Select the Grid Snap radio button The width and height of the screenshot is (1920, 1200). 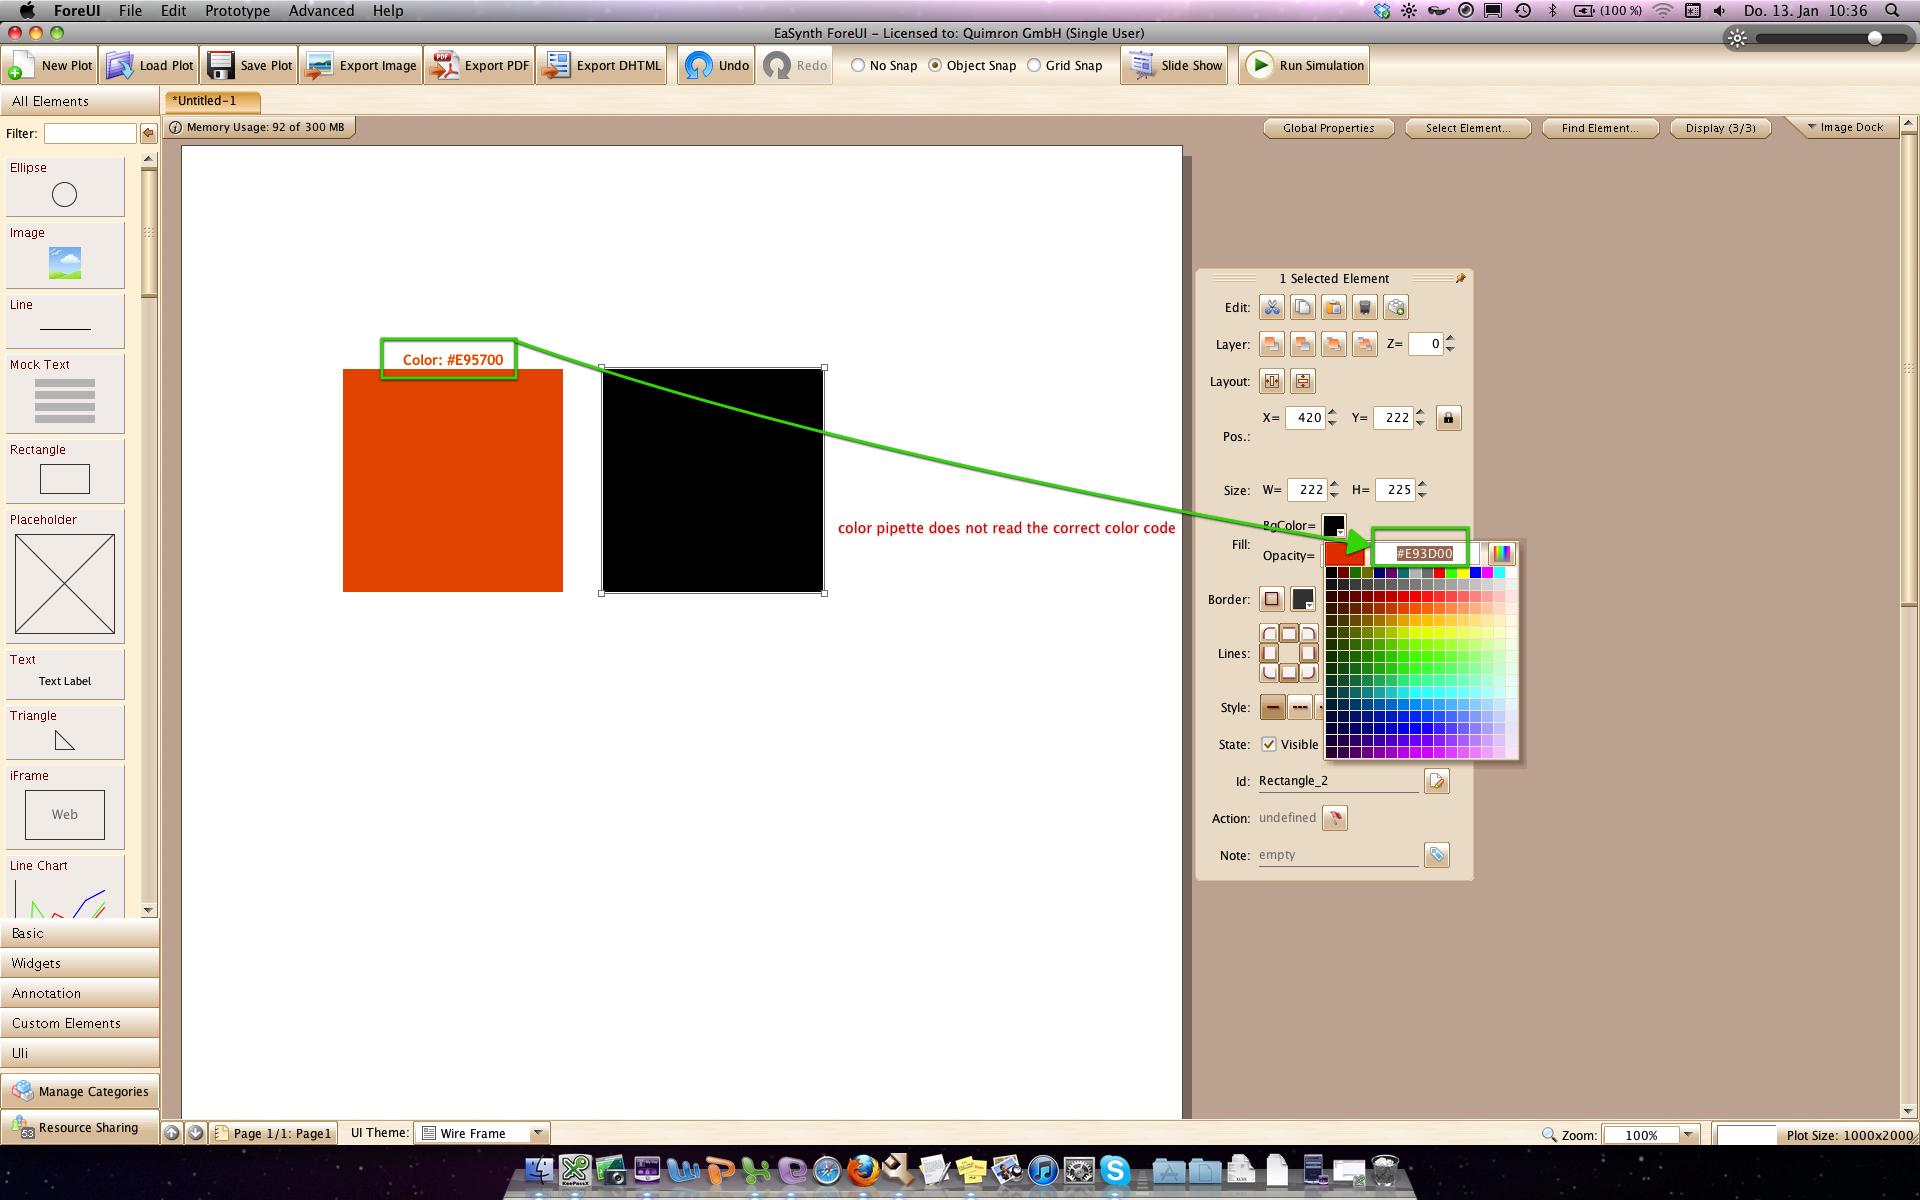[1034, 66]
